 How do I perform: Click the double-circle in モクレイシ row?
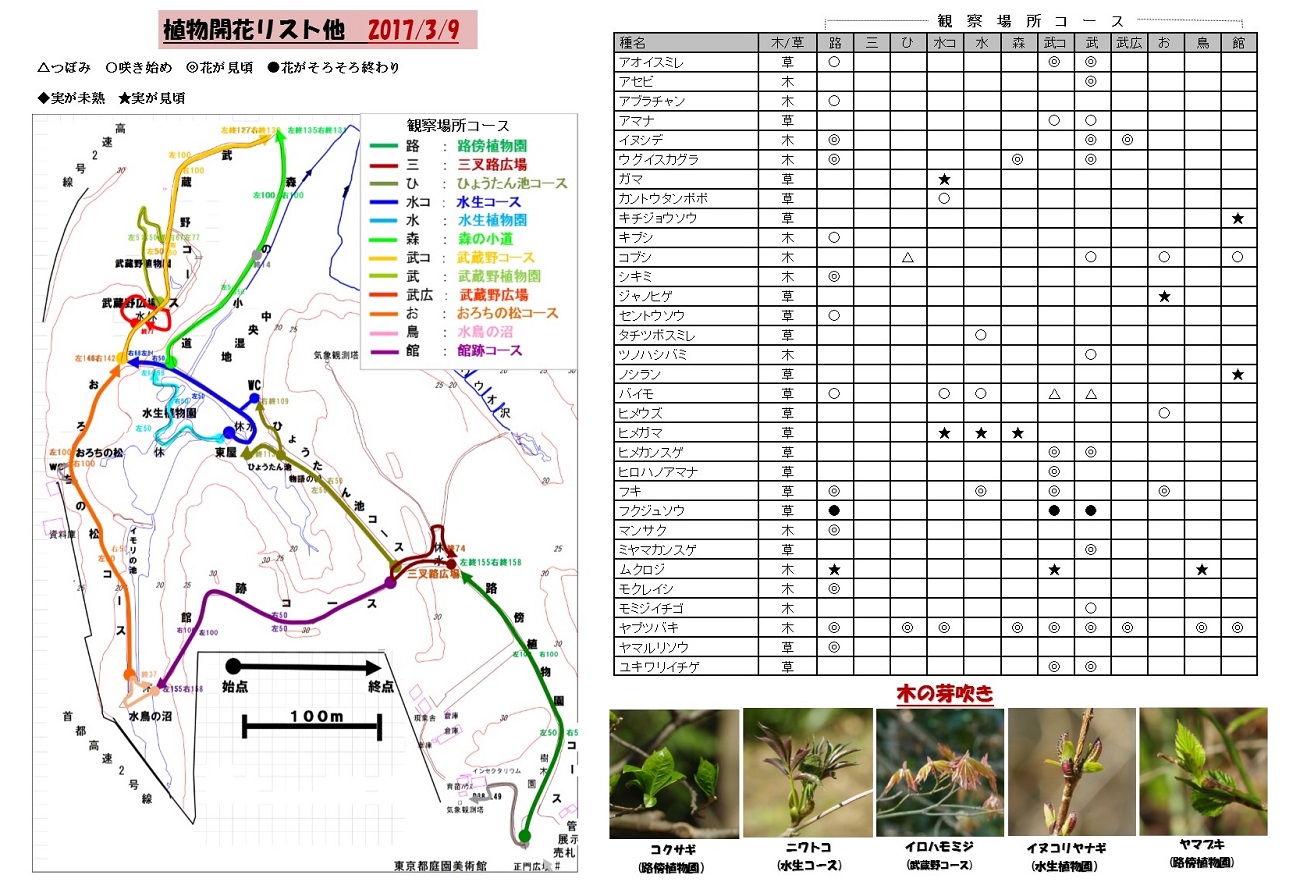pos(834,588)
